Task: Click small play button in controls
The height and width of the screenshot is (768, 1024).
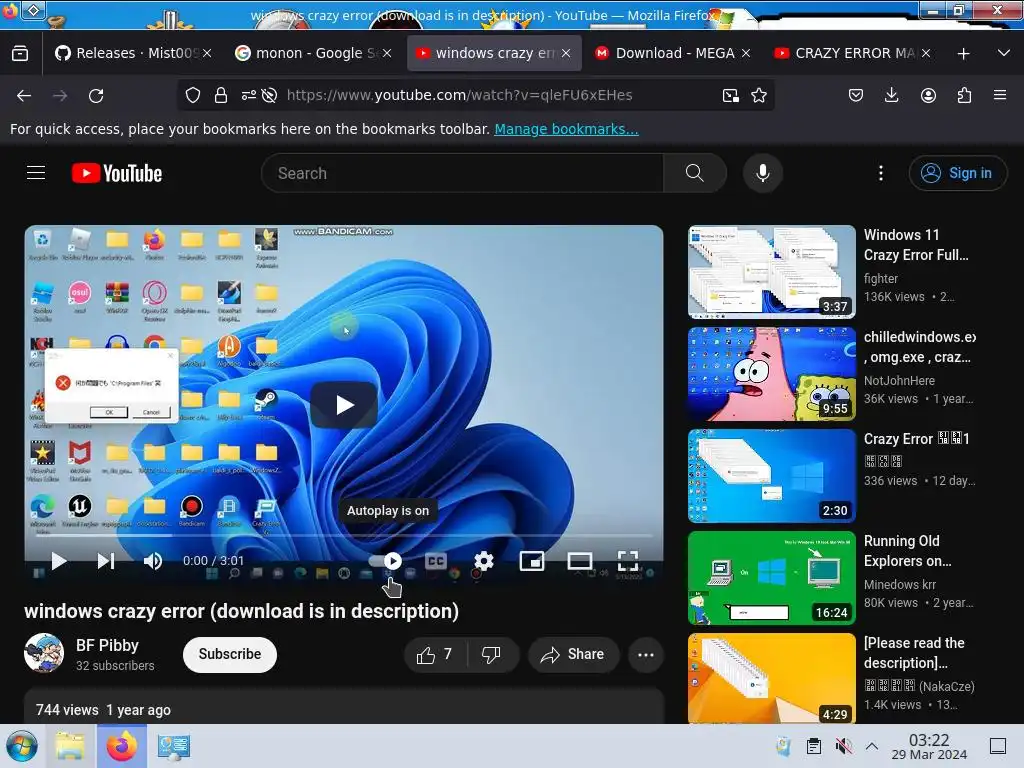Action: (x=59, y=561)
